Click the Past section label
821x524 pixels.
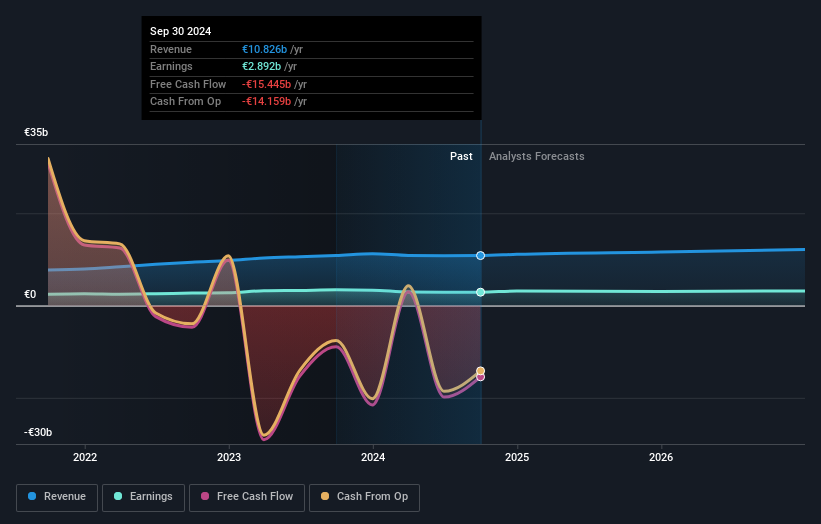coord(461,156)
